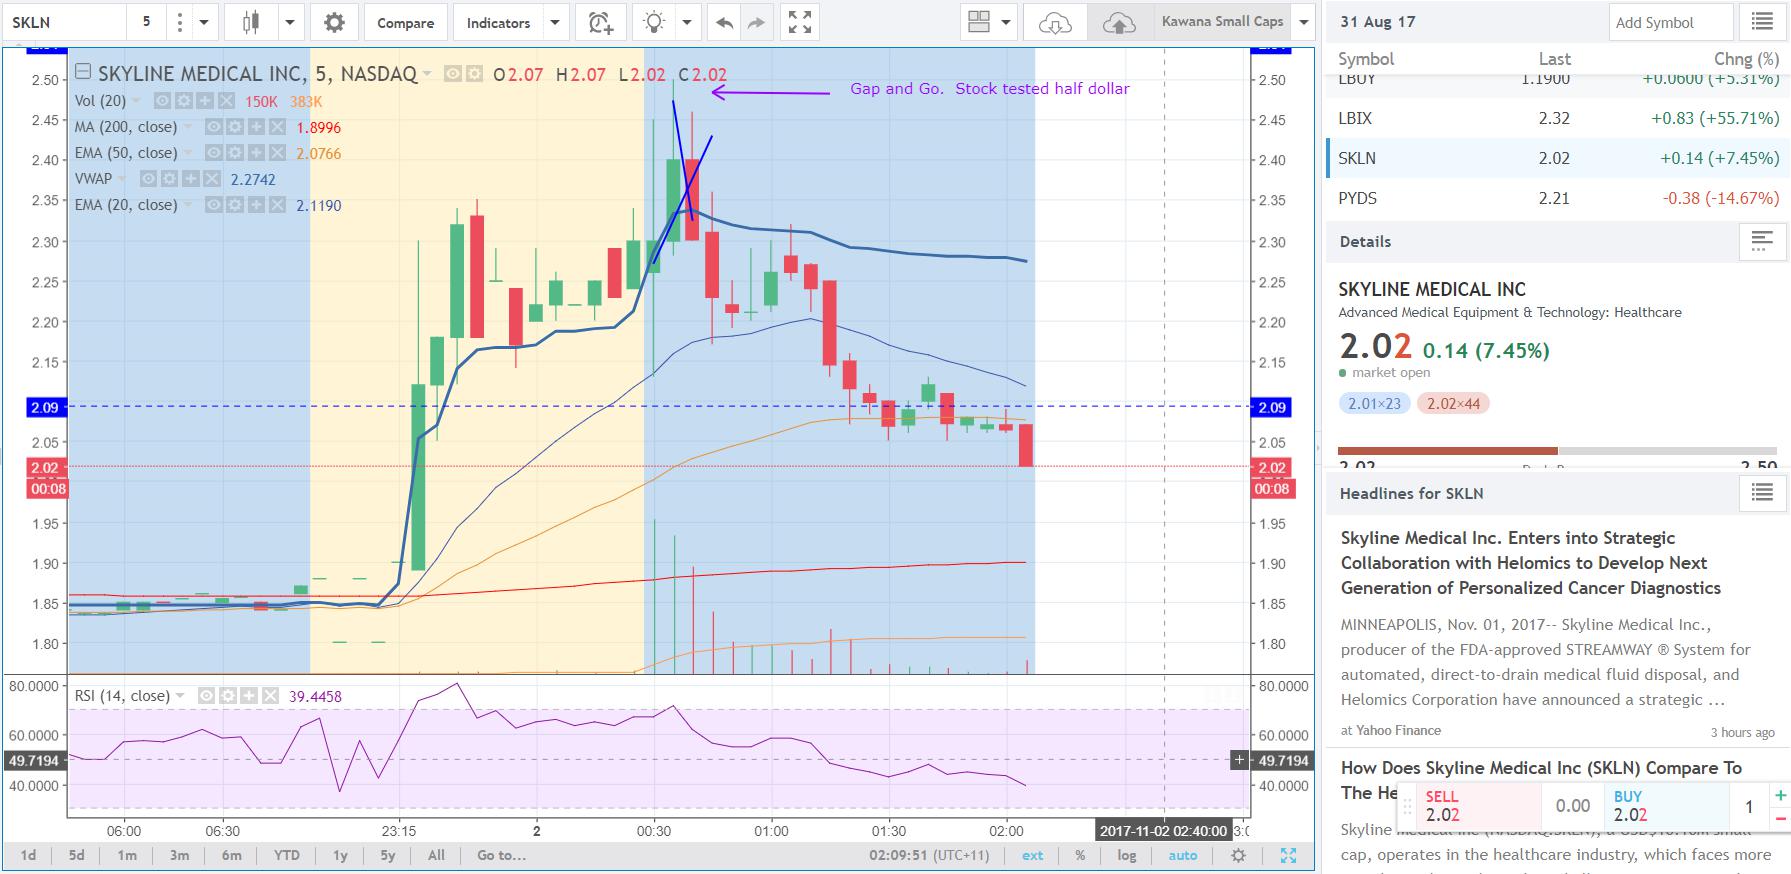1791x874 pixels.
Task: Select the 1d time range
Action: 28,855
